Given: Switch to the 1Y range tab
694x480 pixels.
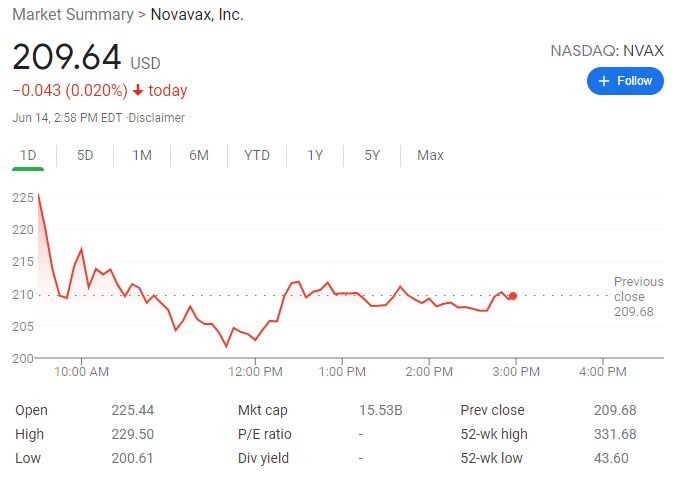Looking at the screenshot, I should click(x=315, y=155).
